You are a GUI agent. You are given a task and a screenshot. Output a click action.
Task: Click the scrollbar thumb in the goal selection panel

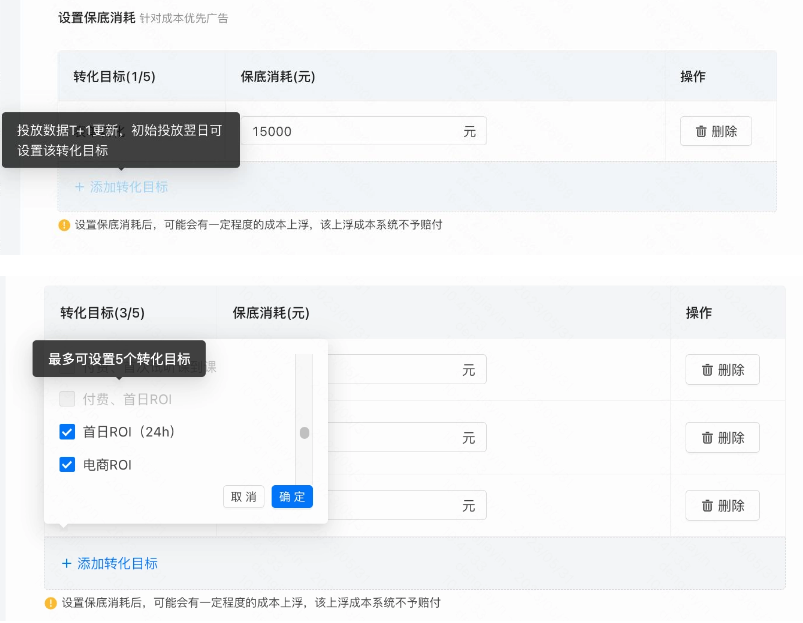(x=305, y=433)
